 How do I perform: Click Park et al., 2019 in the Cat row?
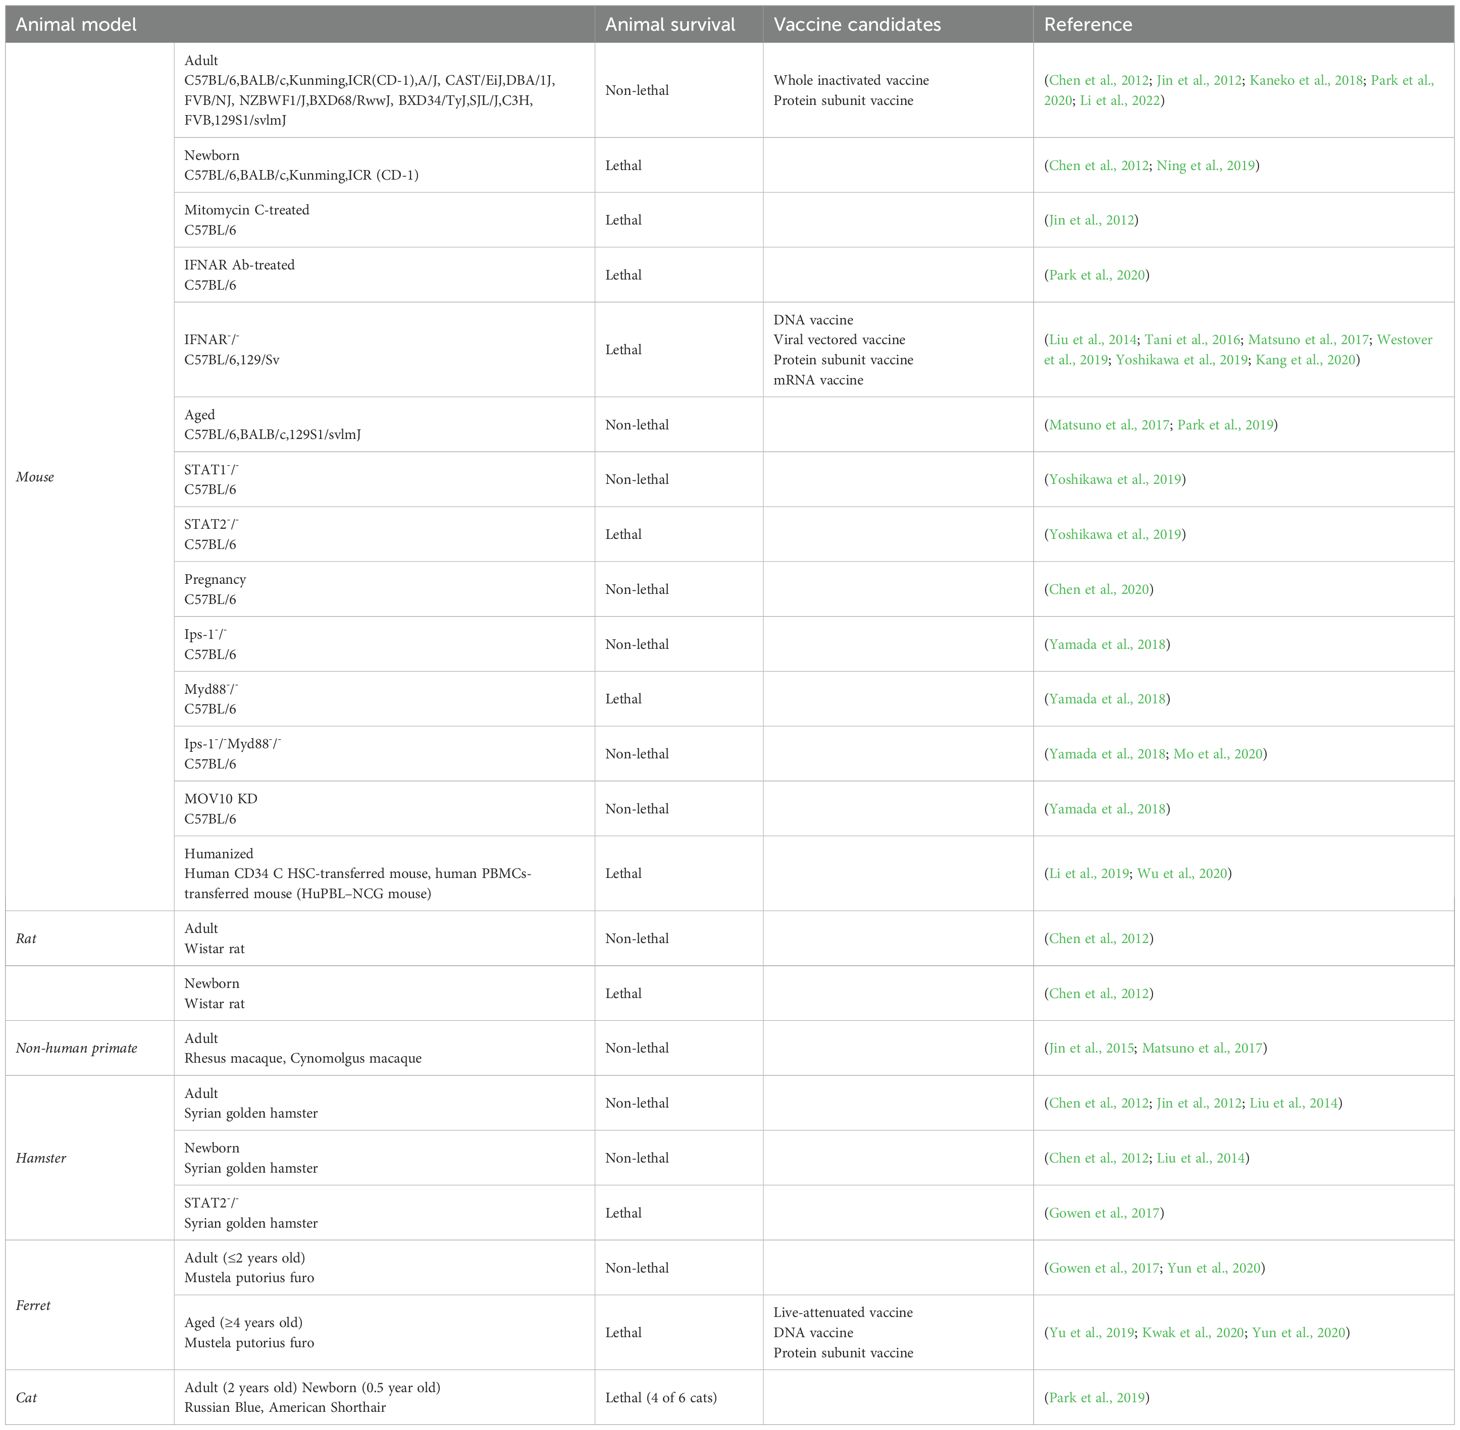click(1097, 1397)
